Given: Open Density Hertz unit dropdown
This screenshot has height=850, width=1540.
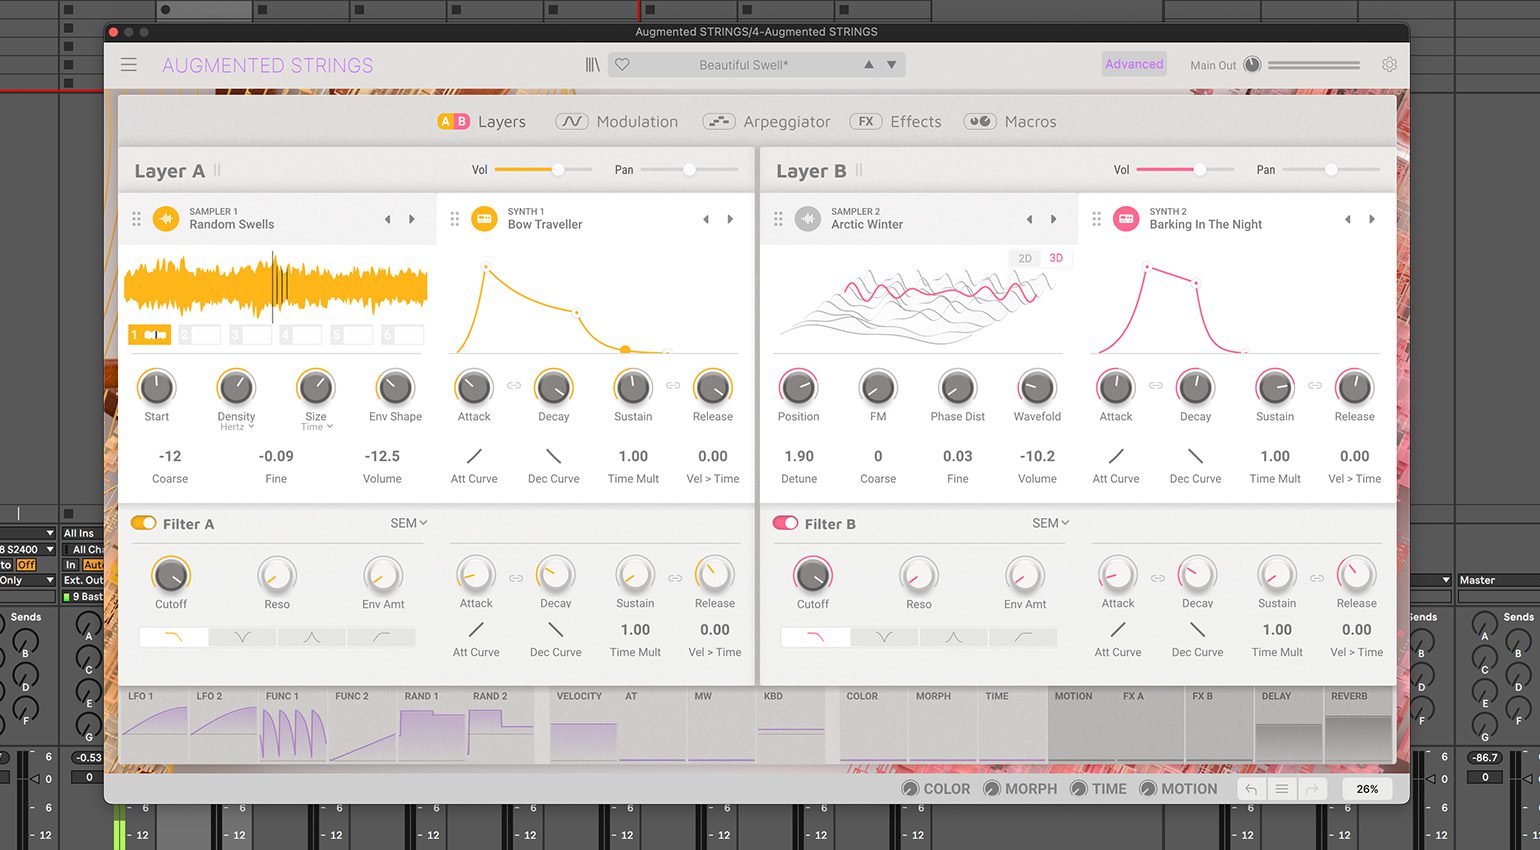Looking at the screenshot, I should coord(237,427).
